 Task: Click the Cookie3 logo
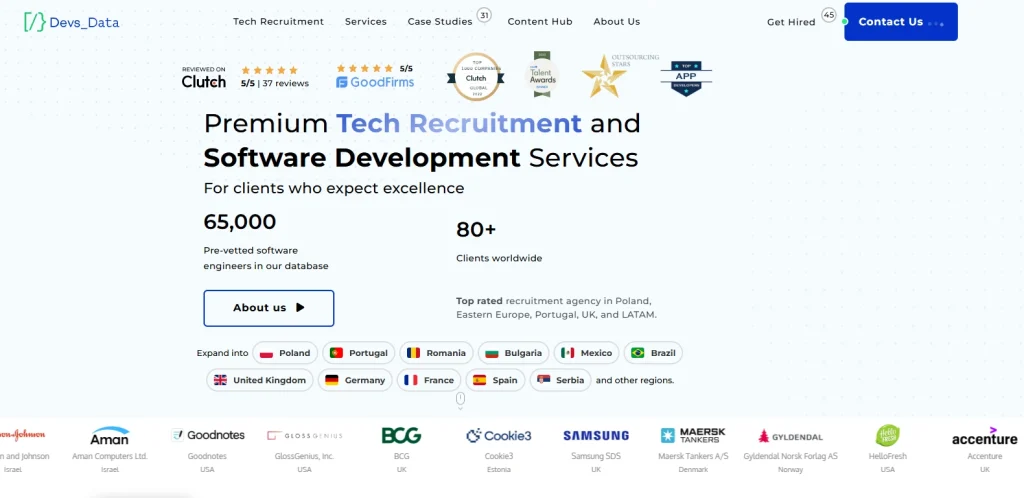tap(499, 435)
